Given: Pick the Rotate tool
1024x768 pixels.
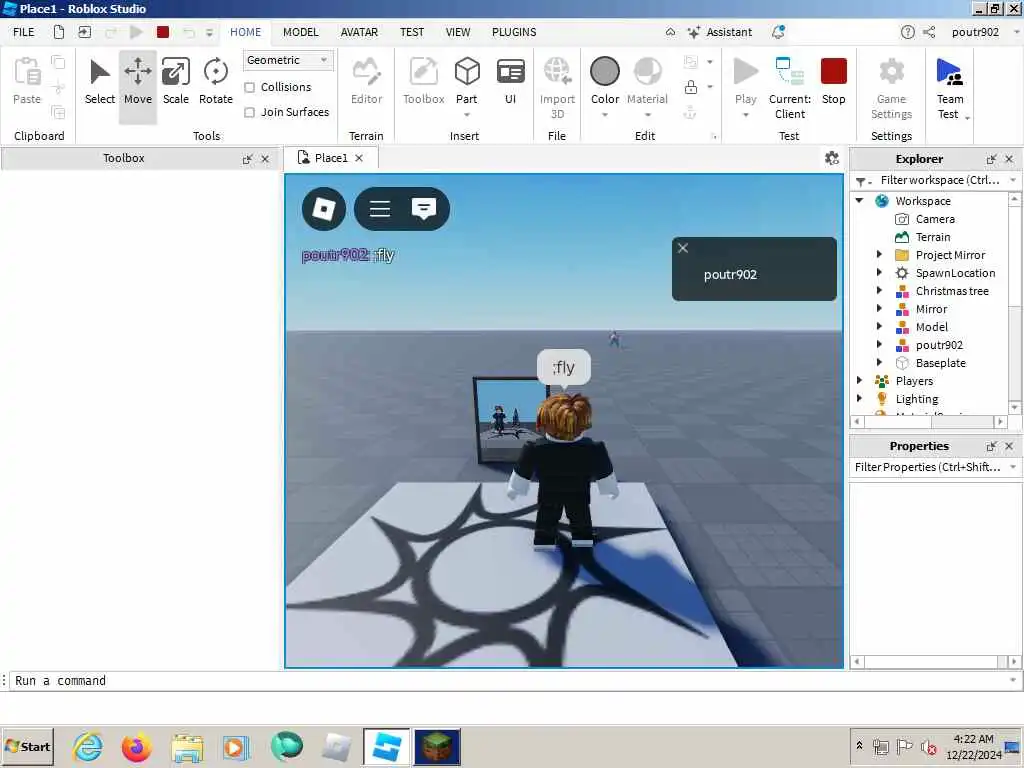Looking at the screenshot, I should (216, 82).
